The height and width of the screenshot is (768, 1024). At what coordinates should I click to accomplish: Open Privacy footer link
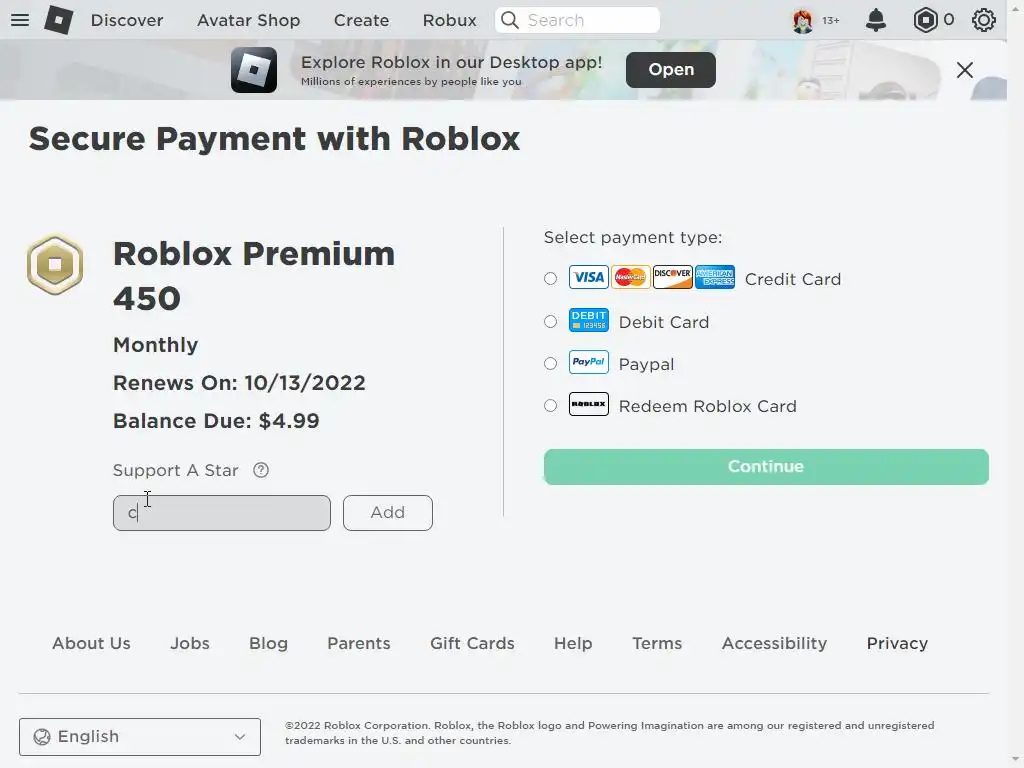click(897, 643)
